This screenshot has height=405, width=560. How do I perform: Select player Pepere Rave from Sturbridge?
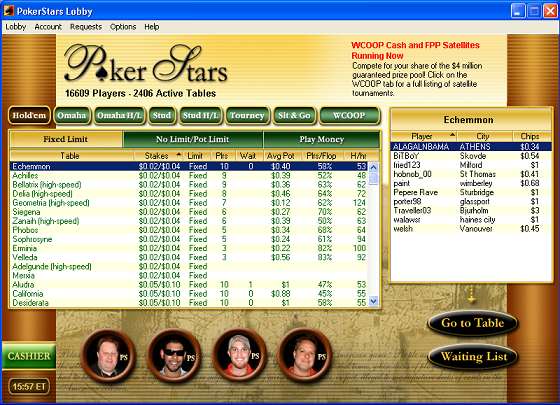pyautogui.click(x=471, y=192)
